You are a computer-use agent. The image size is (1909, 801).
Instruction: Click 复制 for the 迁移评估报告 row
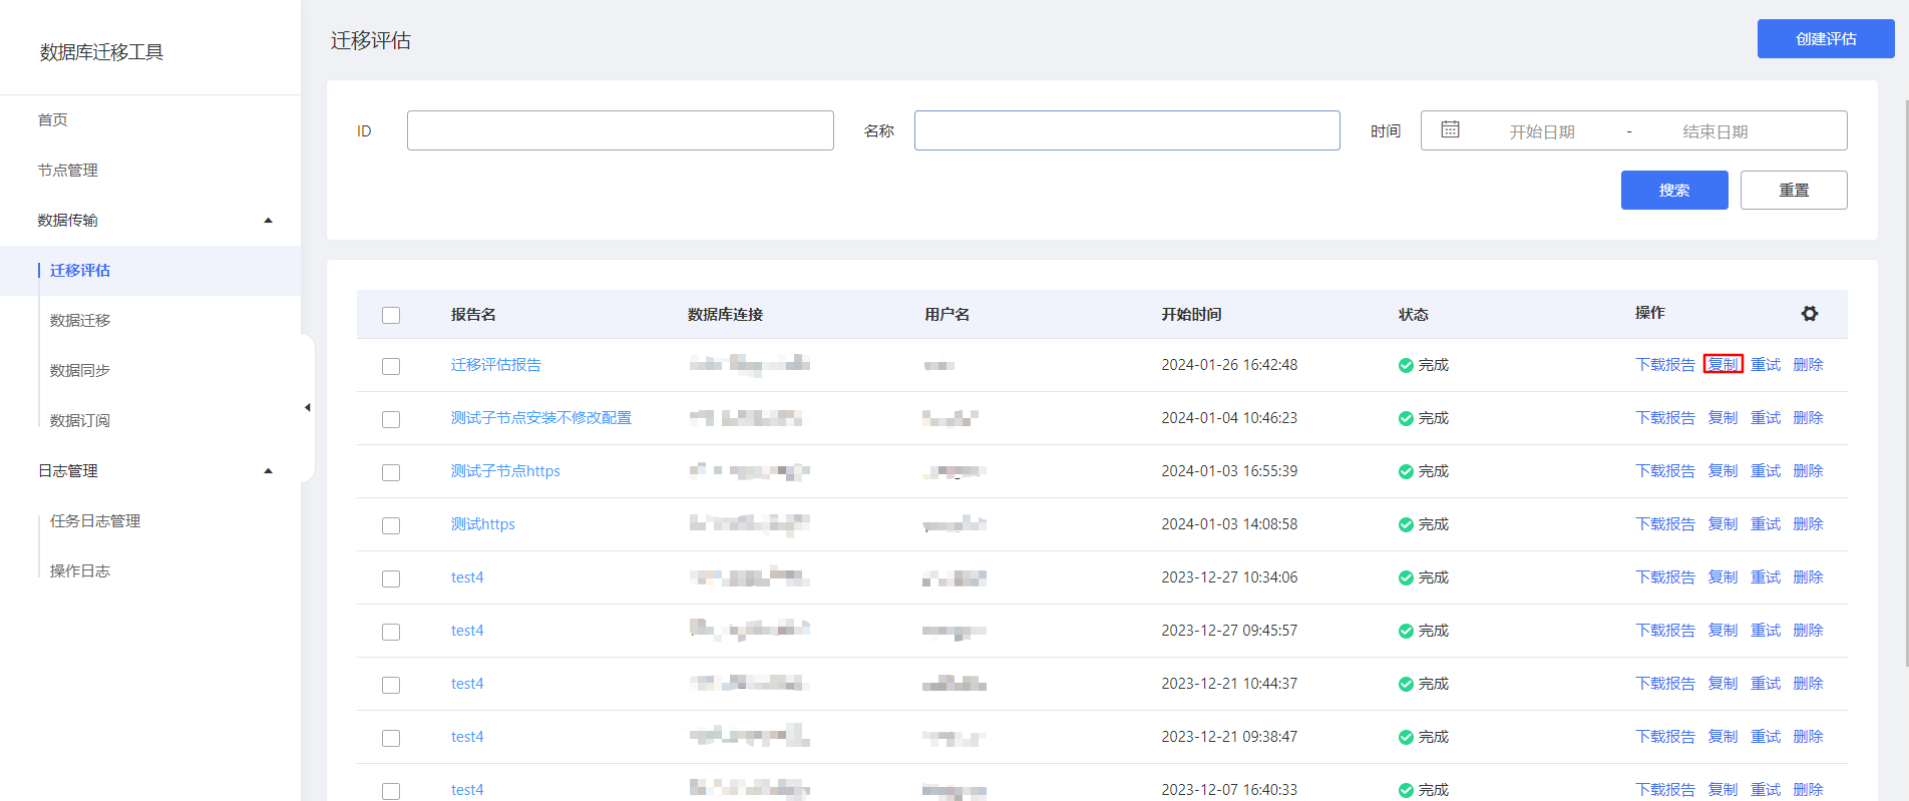click(1723, 364)
